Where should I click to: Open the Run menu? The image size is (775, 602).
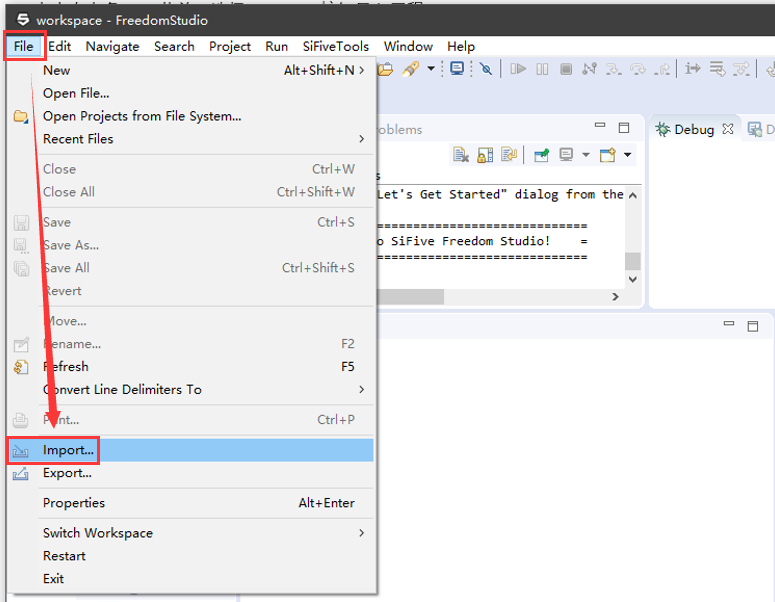[x=276, y=46]
